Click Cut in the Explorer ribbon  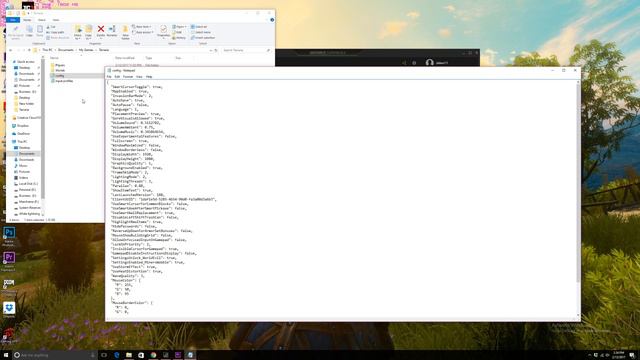pos(51,27)
